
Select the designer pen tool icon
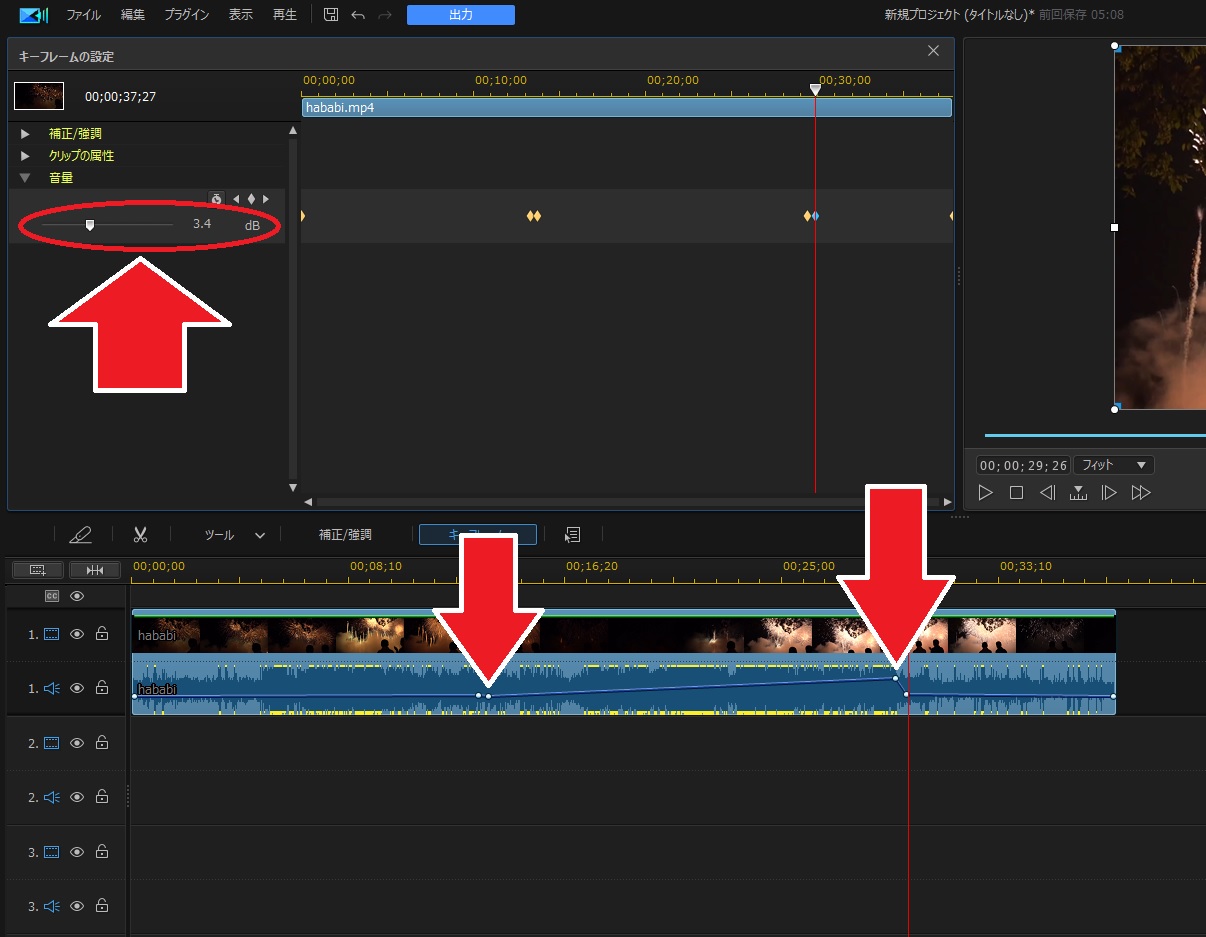81,535
